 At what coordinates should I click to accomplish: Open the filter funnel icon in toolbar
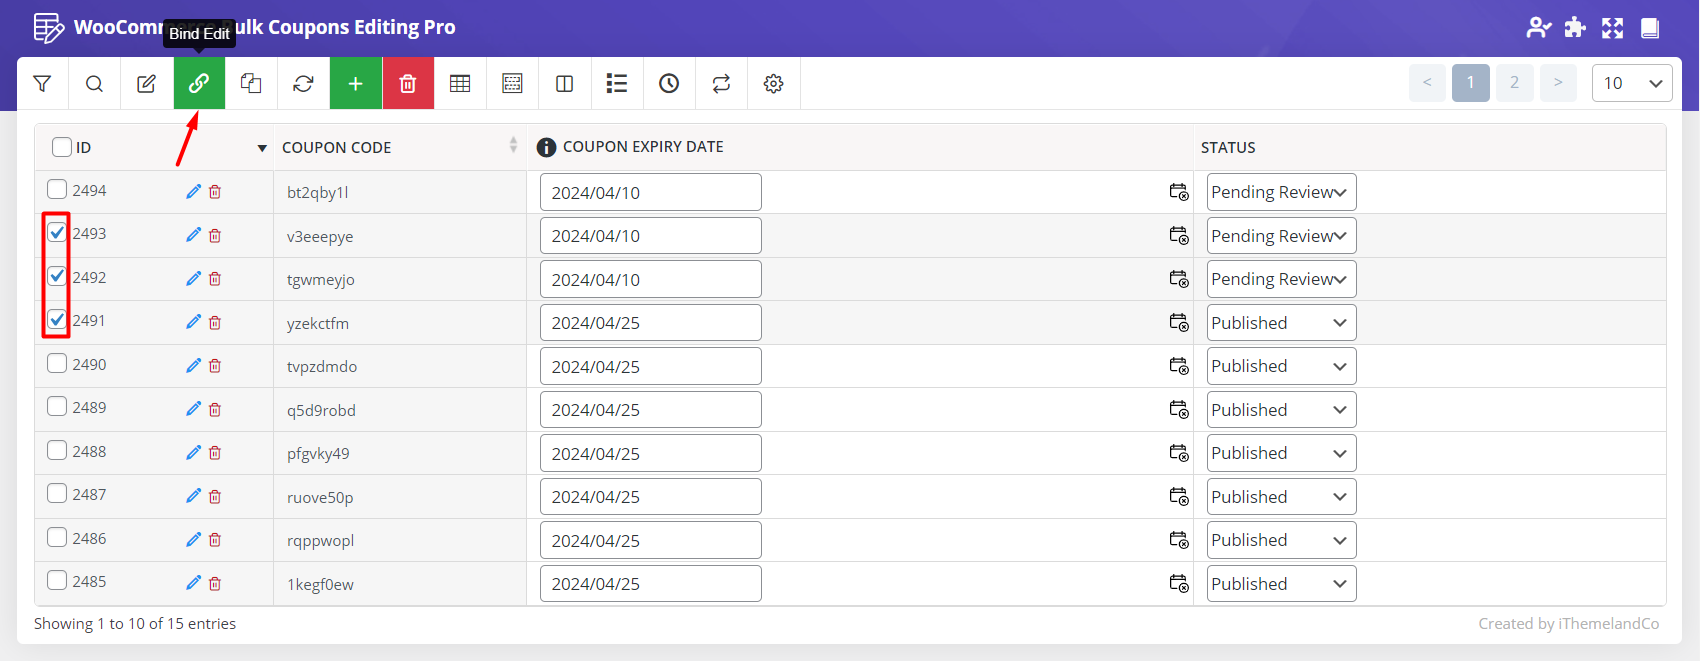[42, 84]
